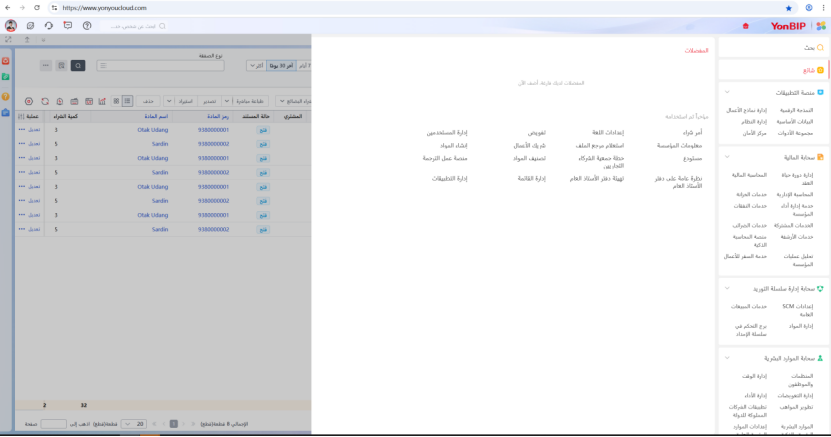Click the YonBIP logo
Viewport: 831px width, 437px height.
pyautogui.click(x=788, y=26)
